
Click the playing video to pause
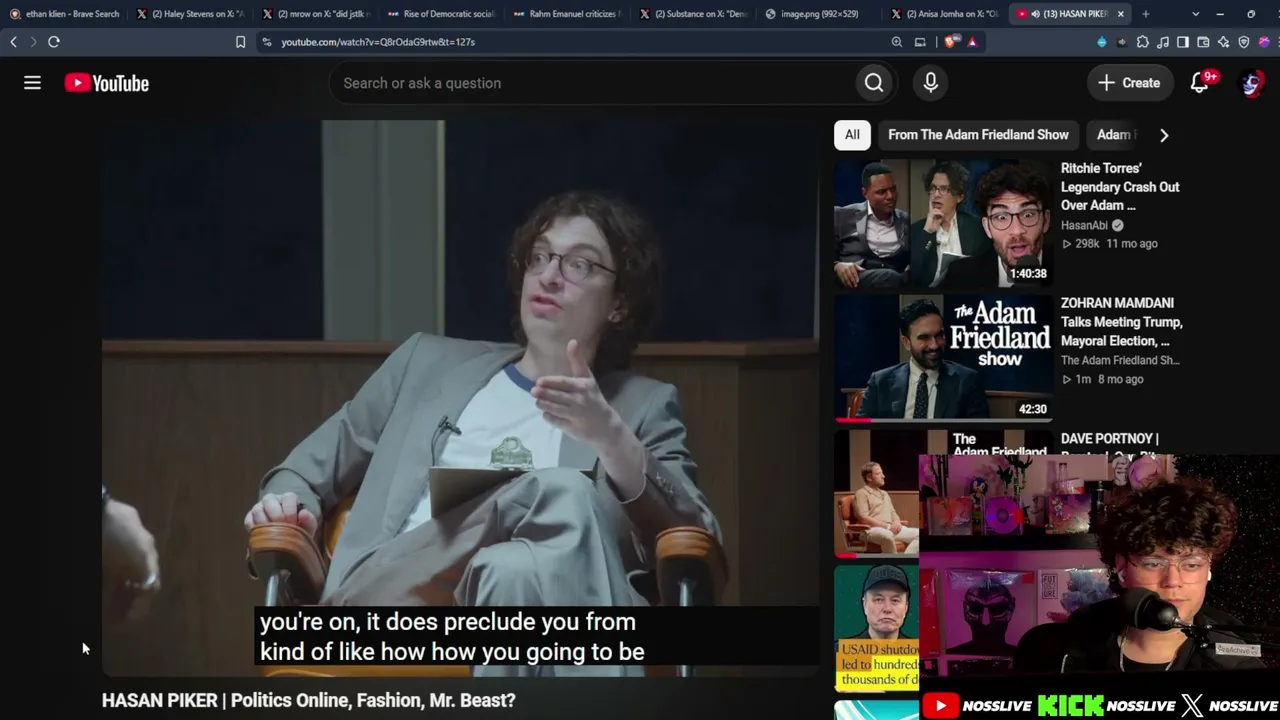coord(460,398)
